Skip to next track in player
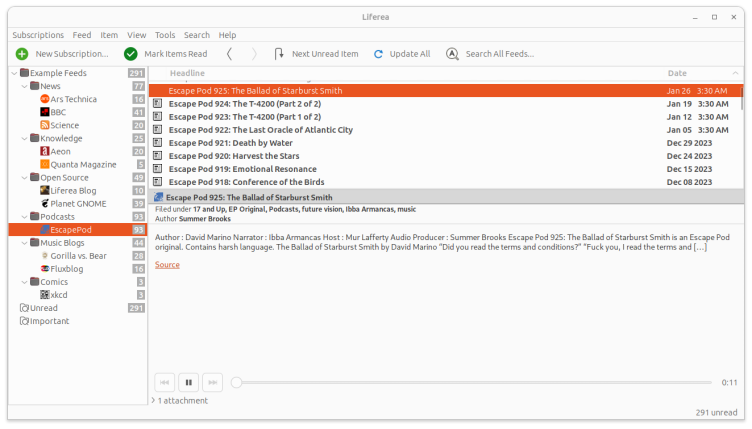This screenshot has width=752, height=429. [x=212, y=382]
